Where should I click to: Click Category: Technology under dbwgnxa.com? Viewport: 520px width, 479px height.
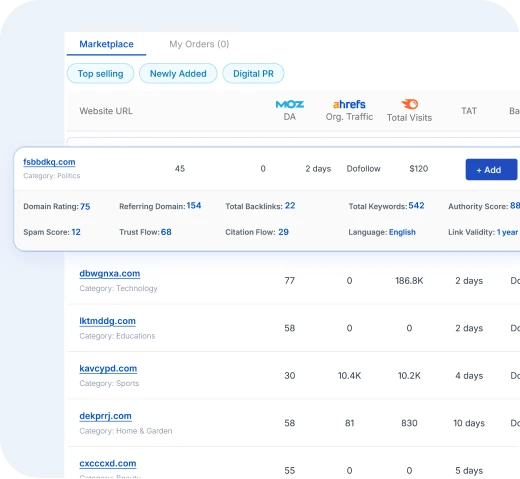[118, 288]
